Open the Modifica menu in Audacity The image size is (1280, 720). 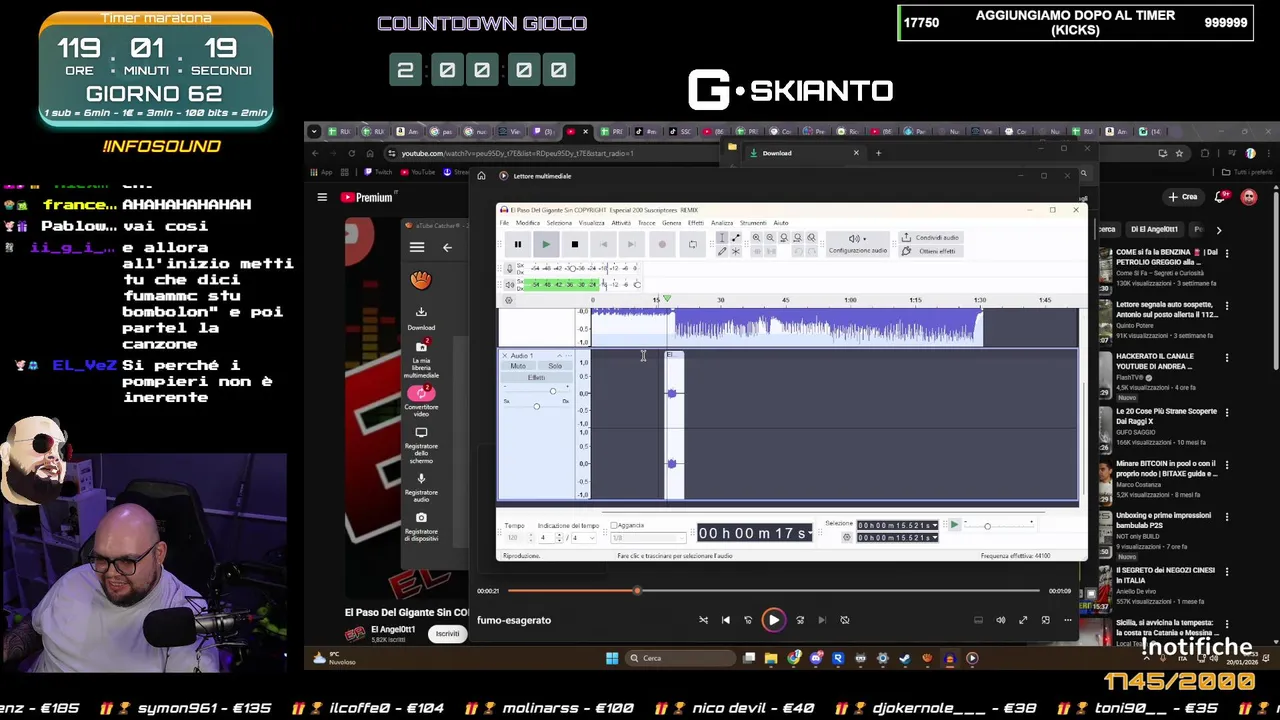tap(527, 223)
